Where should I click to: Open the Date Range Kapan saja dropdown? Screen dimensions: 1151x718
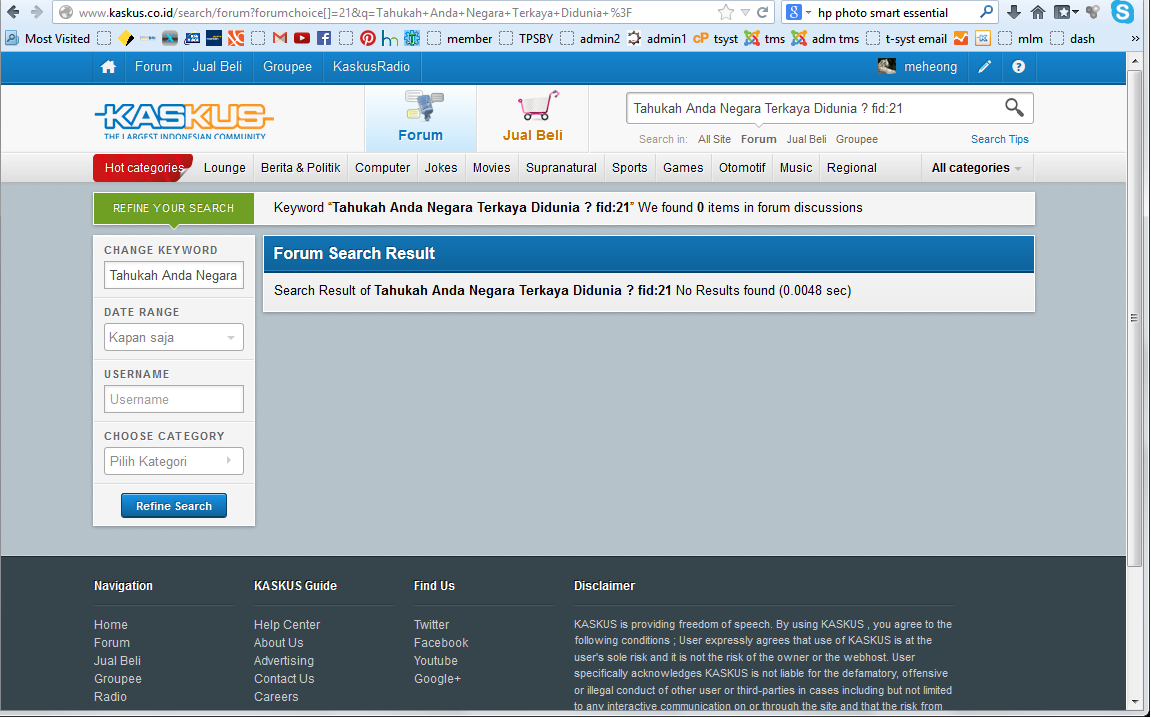[174, 337]
